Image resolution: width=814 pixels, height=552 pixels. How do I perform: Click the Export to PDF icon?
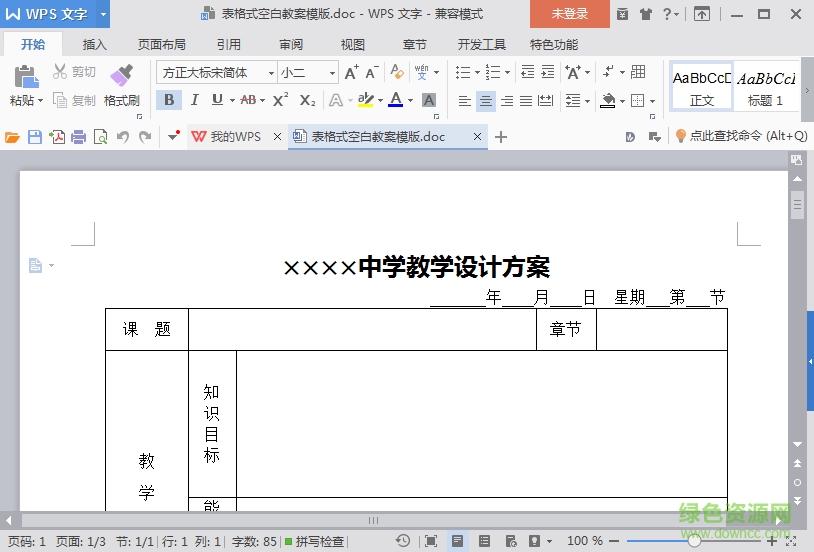click(57, 137)
